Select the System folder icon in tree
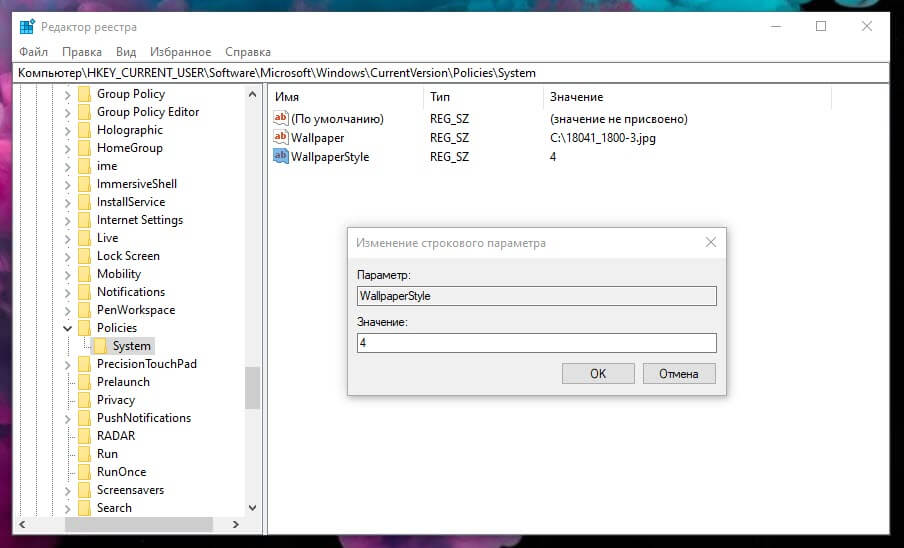Image resolution: width=904 pixels, height=548 pixels. click(100, 346)
